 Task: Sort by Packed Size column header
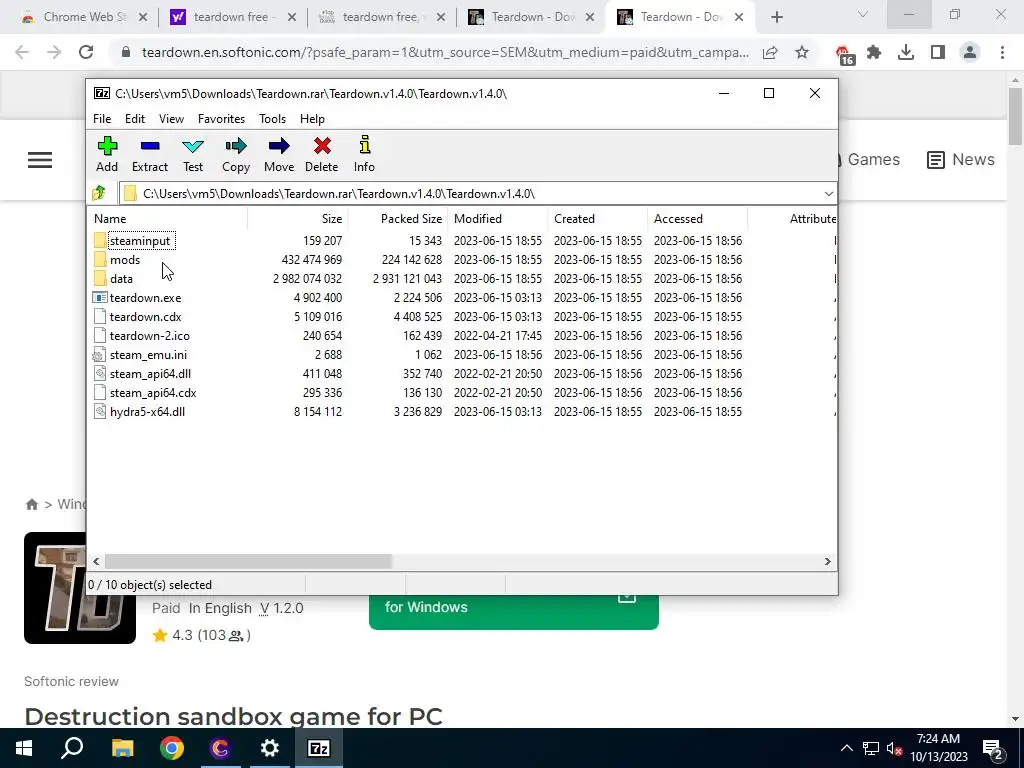(398, 219)
